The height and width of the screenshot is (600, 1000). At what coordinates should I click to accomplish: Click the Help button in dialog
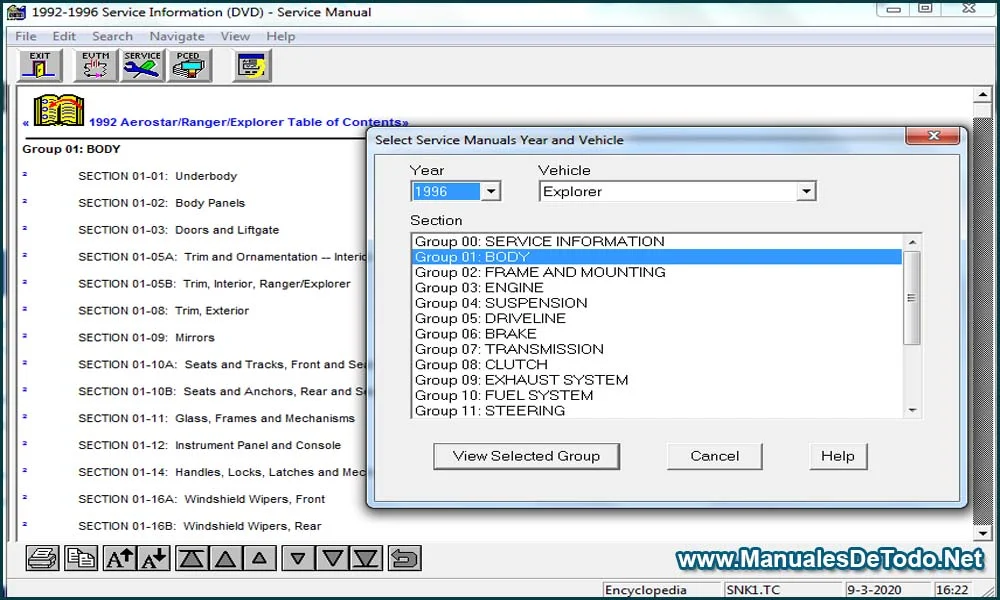point(838,457)
